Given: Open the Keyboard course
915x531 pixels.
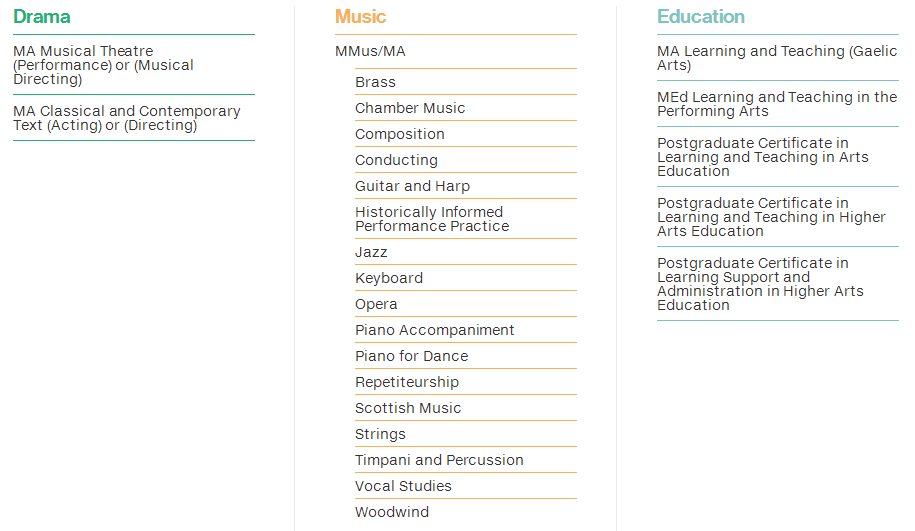Looking at the screenshot, I should click(389, 278).
